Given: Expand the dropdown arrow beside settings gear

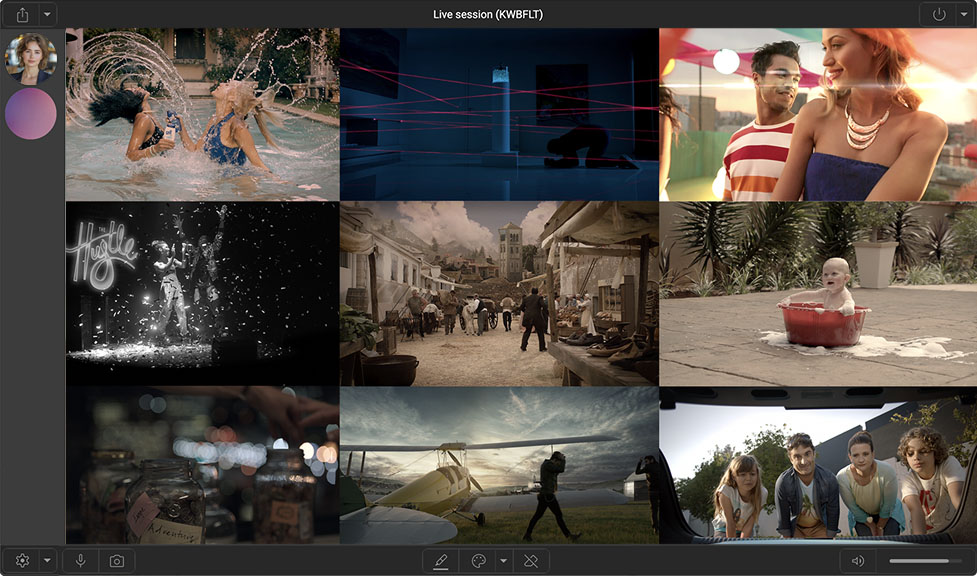Looking at the screenshot, I should pos(47,561).
